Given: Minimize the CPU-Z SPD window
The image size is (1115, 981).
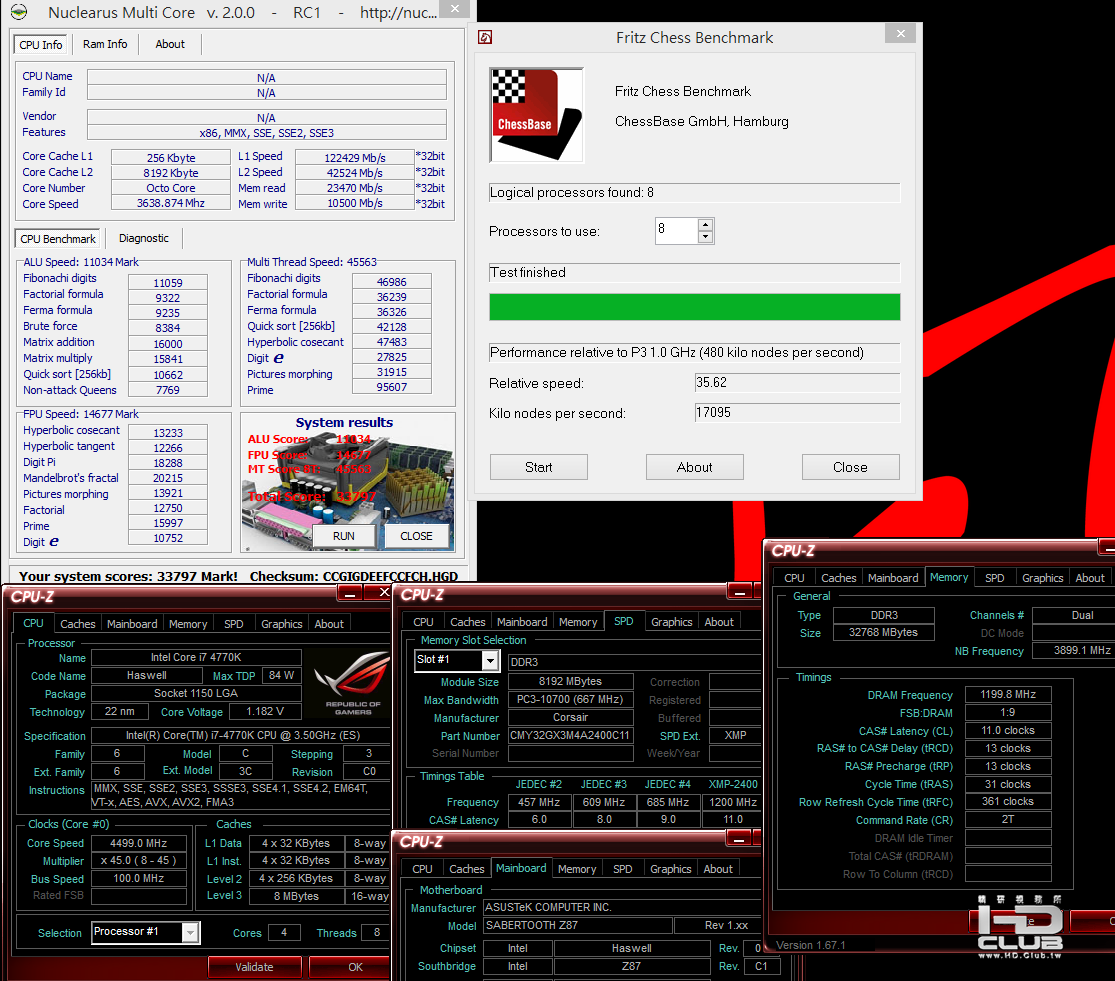Looking at the screenshot, I should point(739,591).
